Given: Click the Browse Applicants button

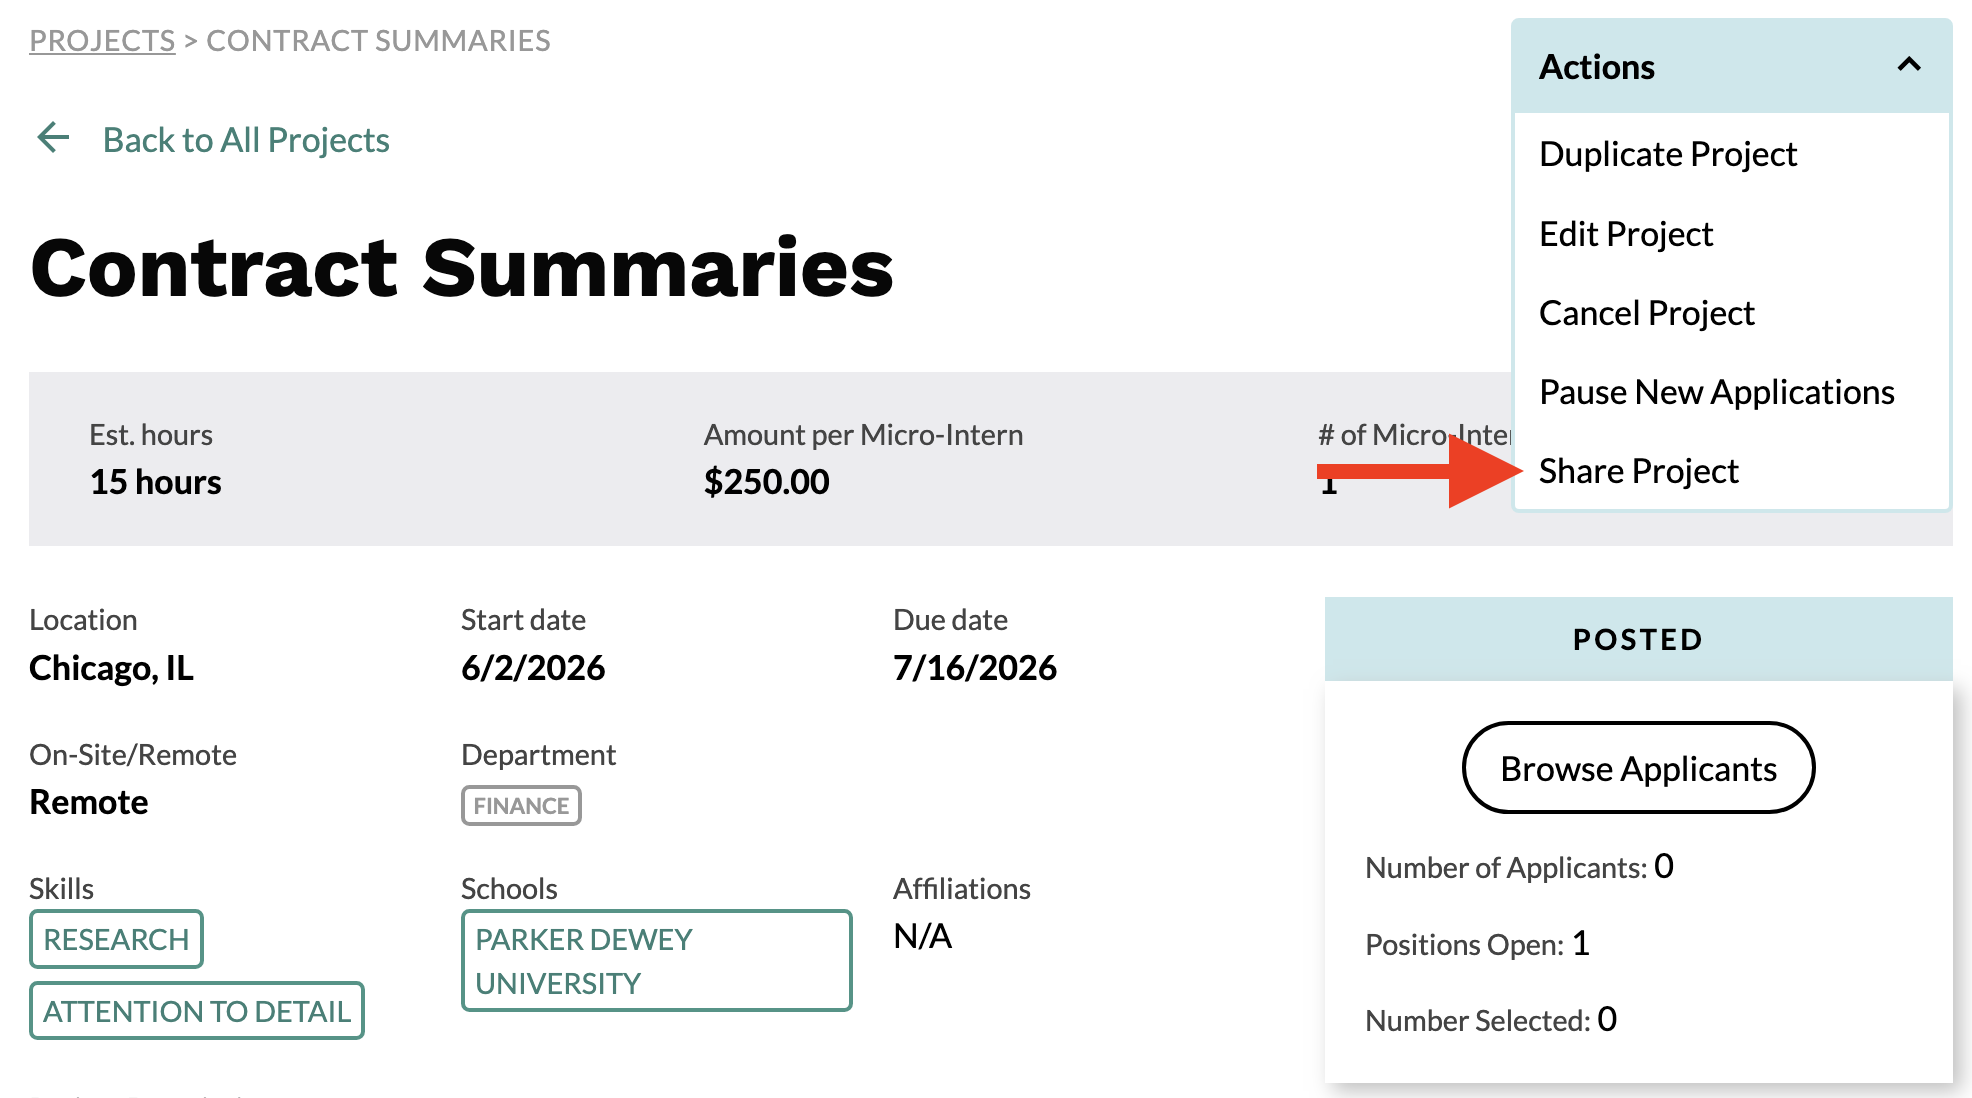Looking at the screenshot, I should 1638,768.
